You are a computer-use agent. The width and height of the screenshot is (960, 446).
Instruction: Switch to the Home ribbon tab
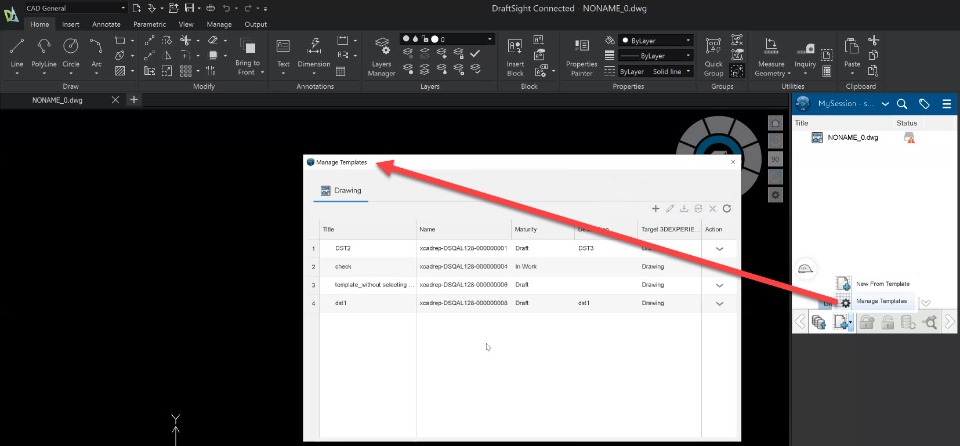[40, 25]
